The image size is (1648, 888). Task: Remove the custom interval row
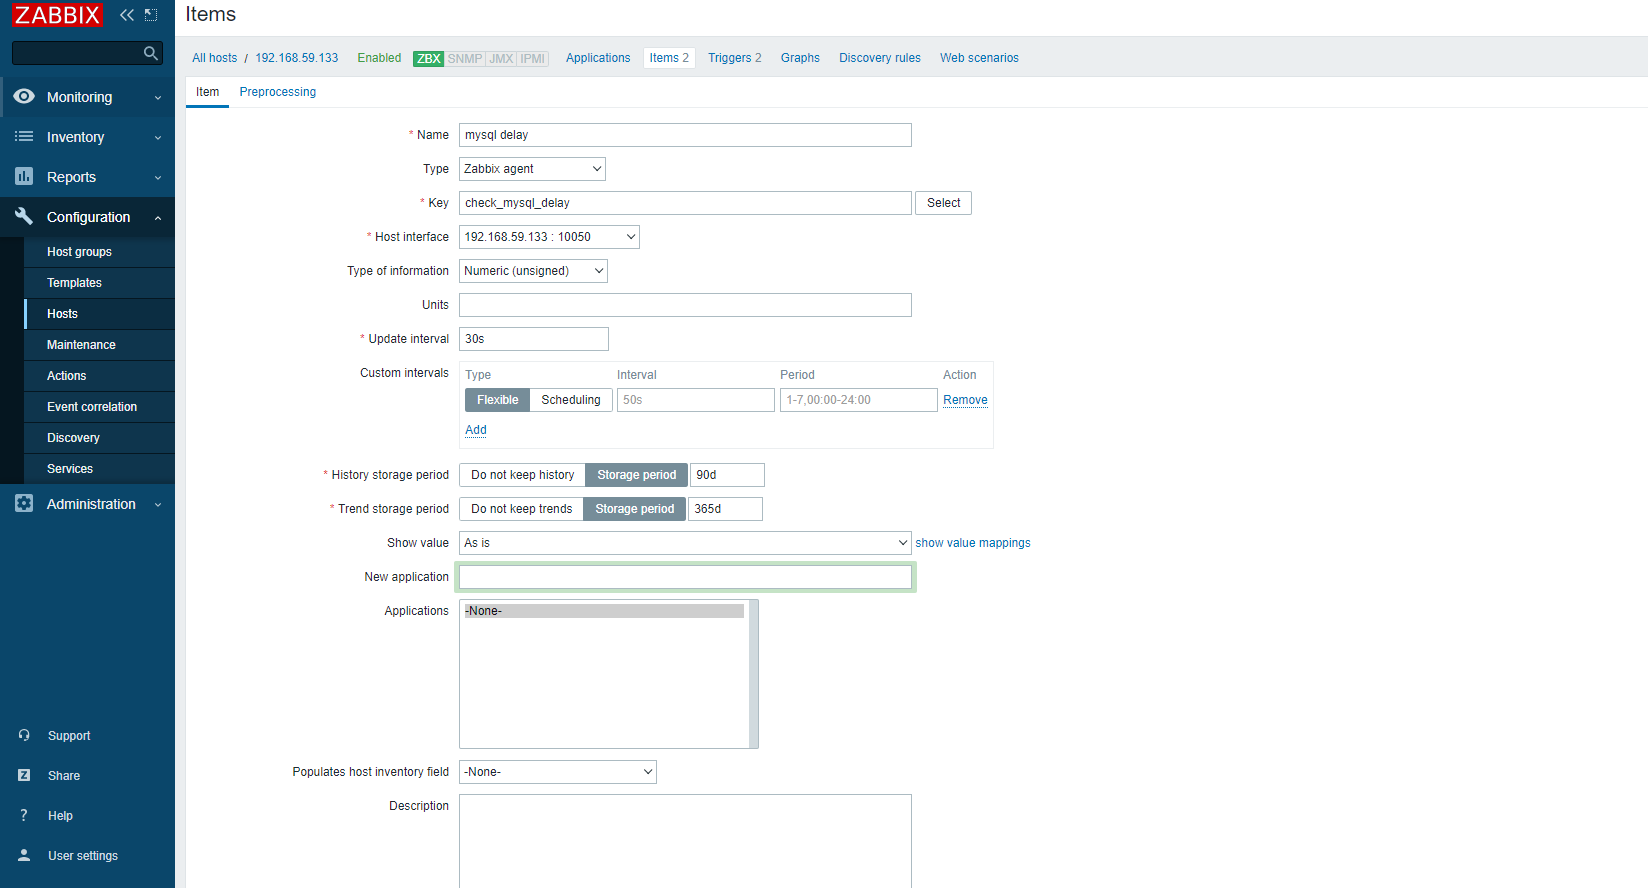point(965,400)
